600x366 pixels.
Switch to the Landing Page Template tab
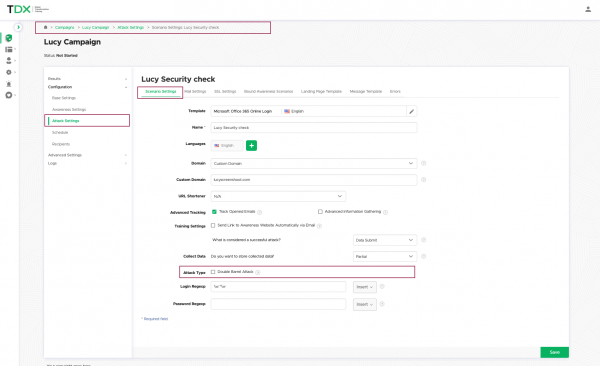(x=321, y=92)
